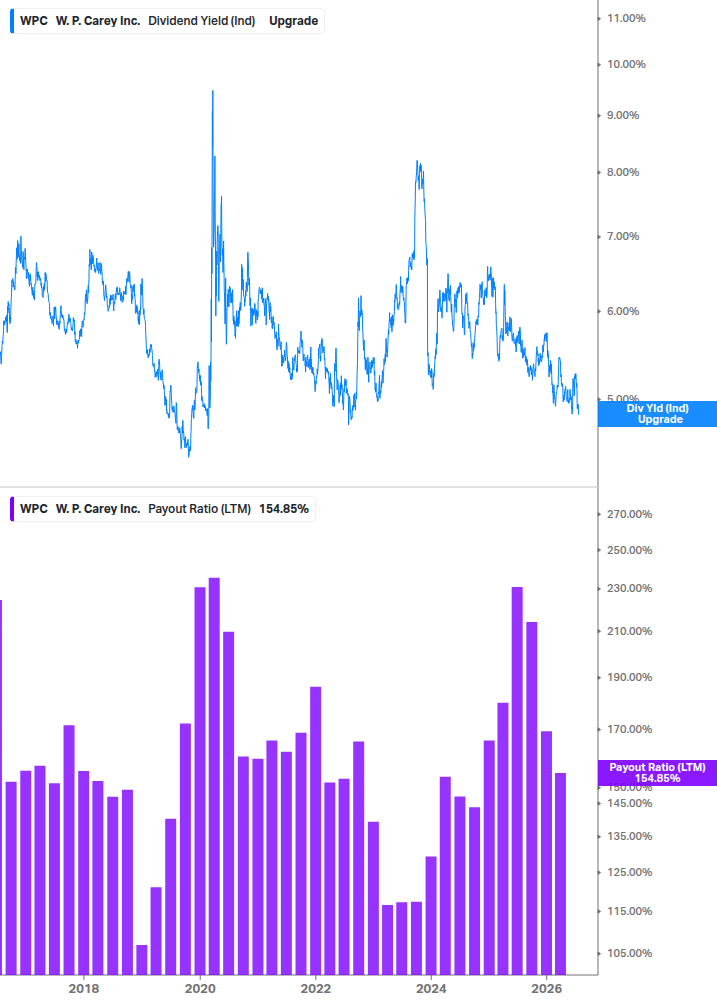This screenshot has width=717, height=1005.
Task: Click the Dividend Yield (Ind) metric label
Action: pyautogui.click(x=202, y=21)
